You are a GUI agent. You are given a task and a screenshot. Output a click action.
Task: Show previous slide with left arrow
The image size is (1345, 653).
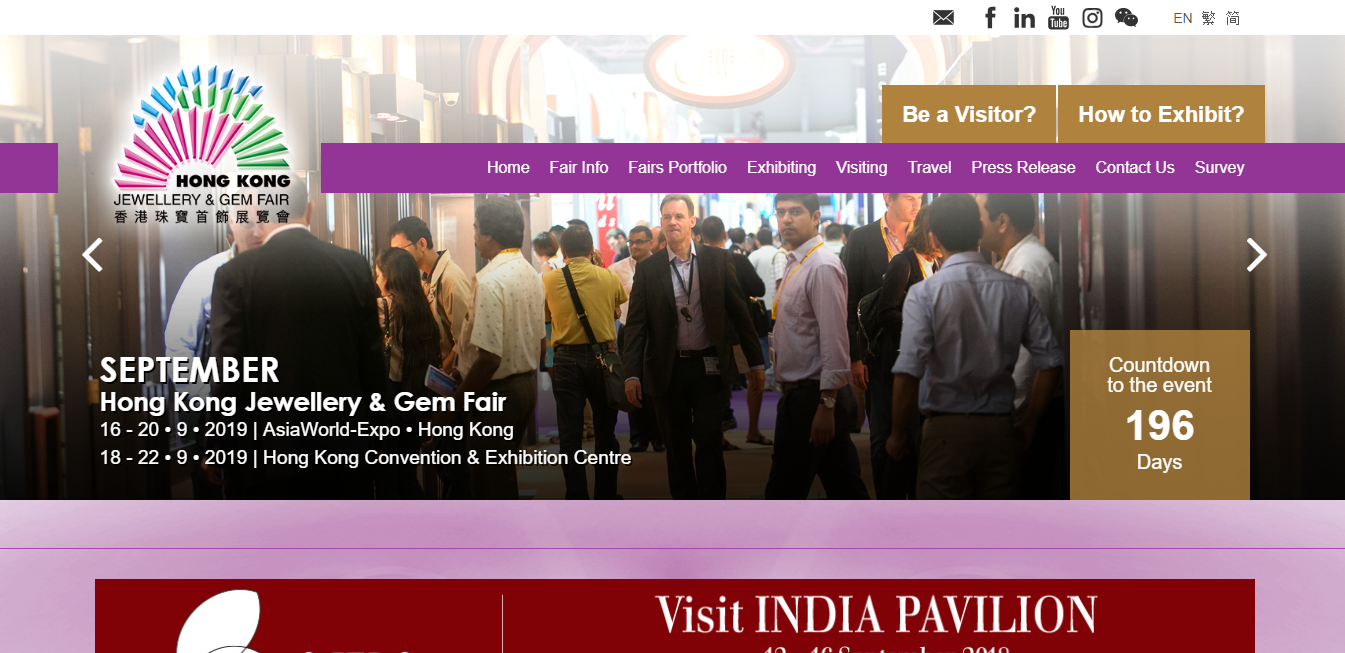[x=92, y=255]
